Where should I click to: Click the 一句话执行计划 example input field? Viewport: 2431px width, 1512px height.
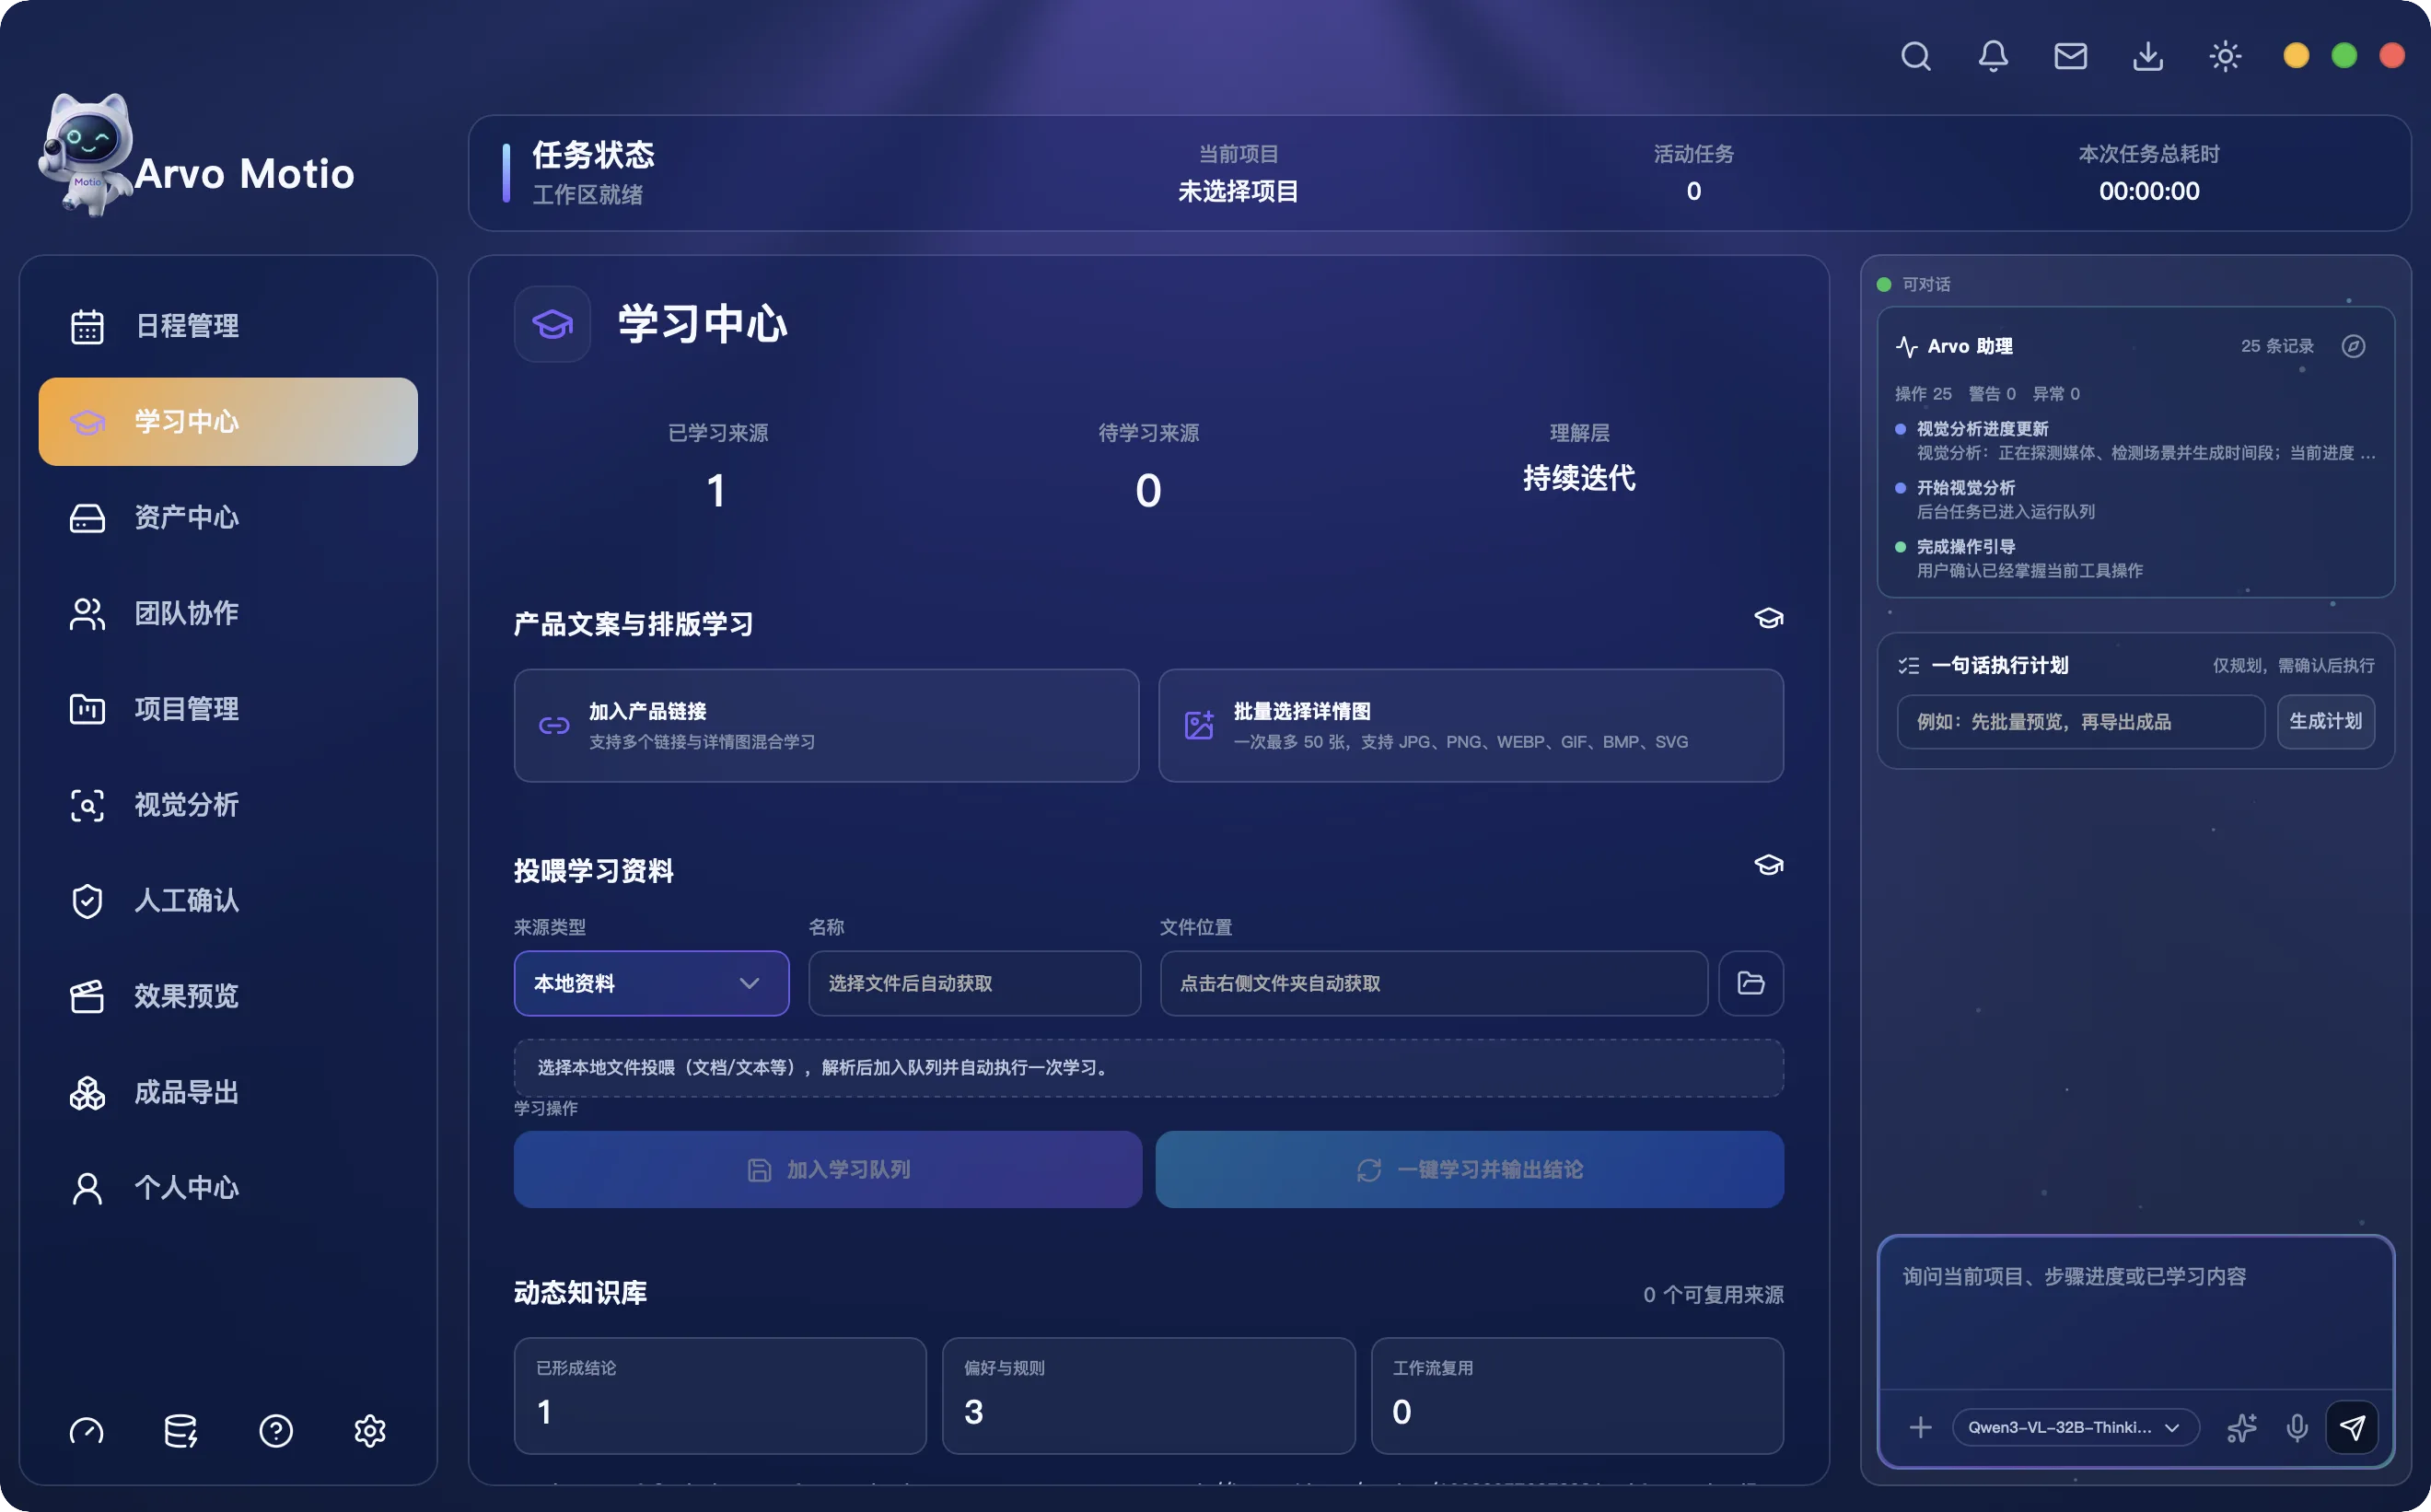(2080, 721)
